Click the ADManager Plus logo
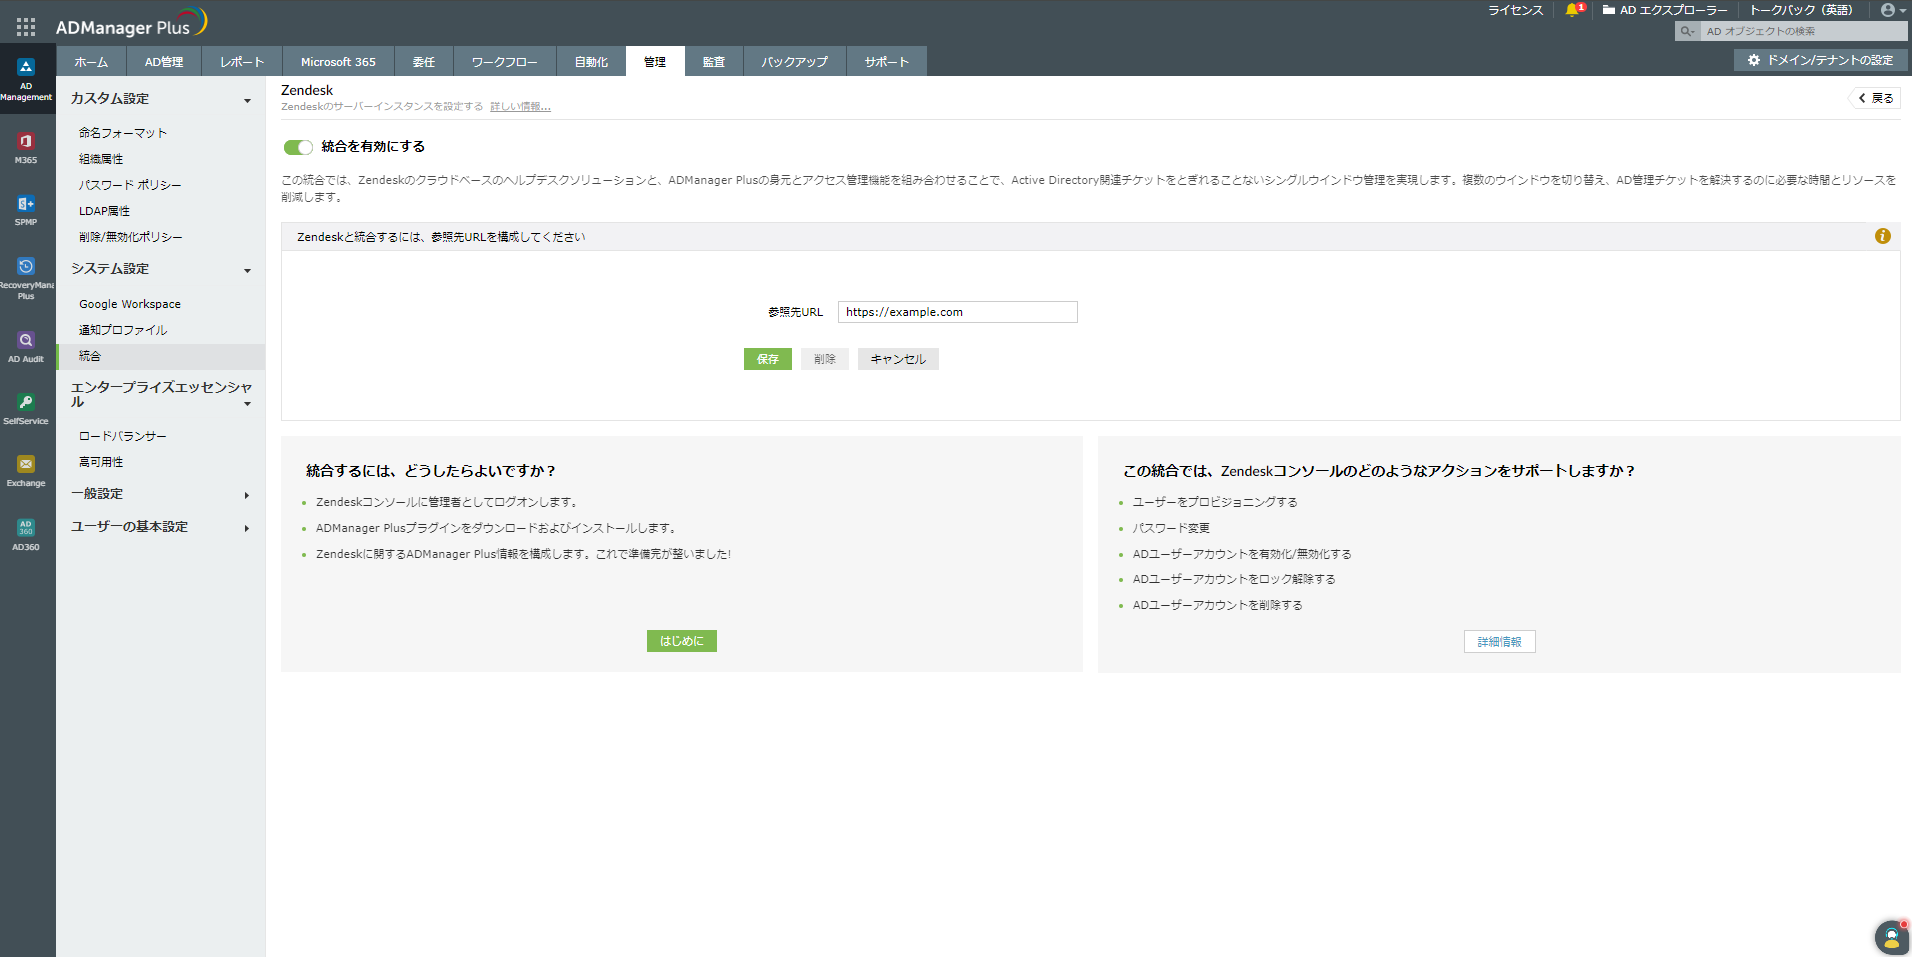The image size is (1912, 957). pyautogui.click(x=131, y=23)
